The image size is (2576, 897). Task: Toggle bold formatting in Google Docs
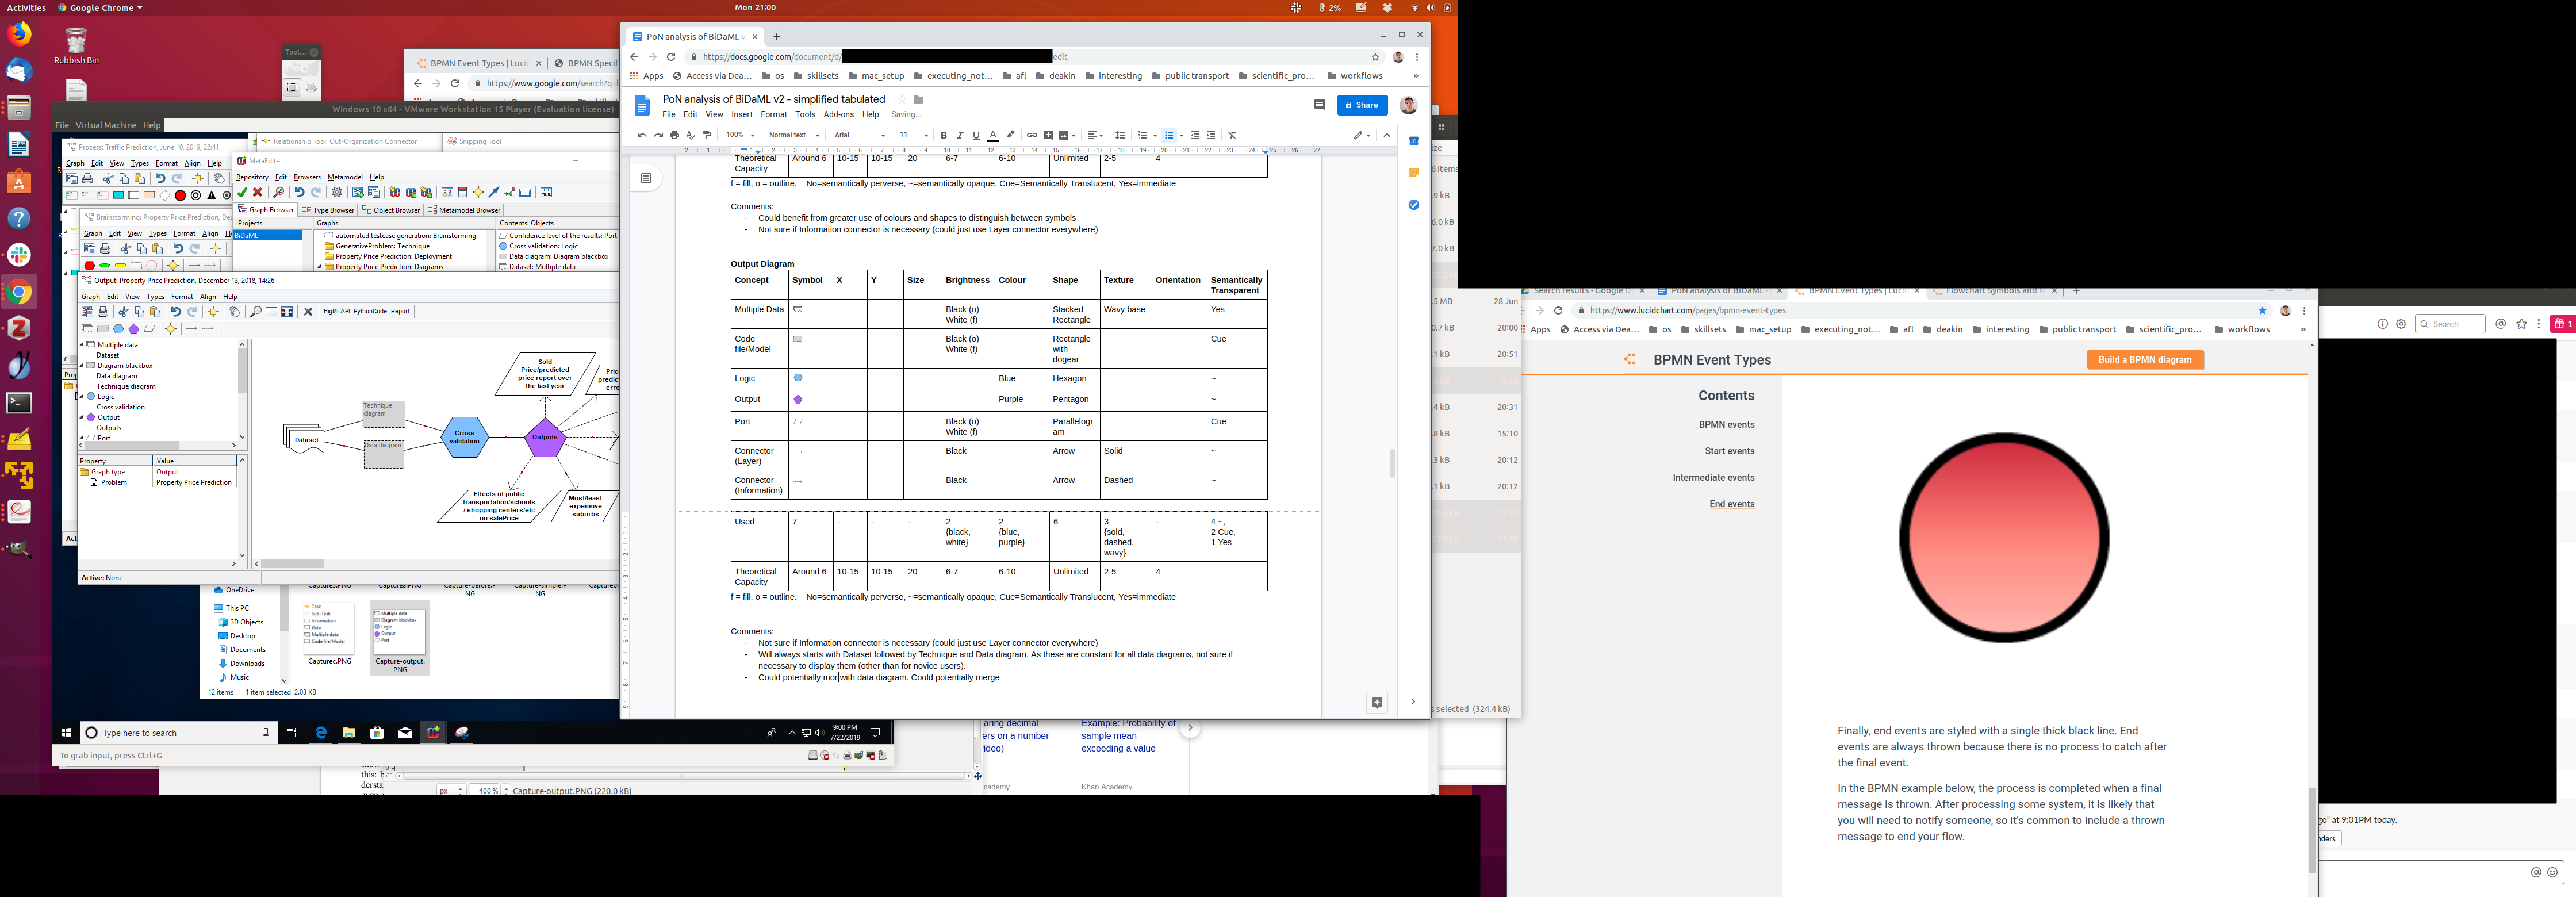coord(943,135)
